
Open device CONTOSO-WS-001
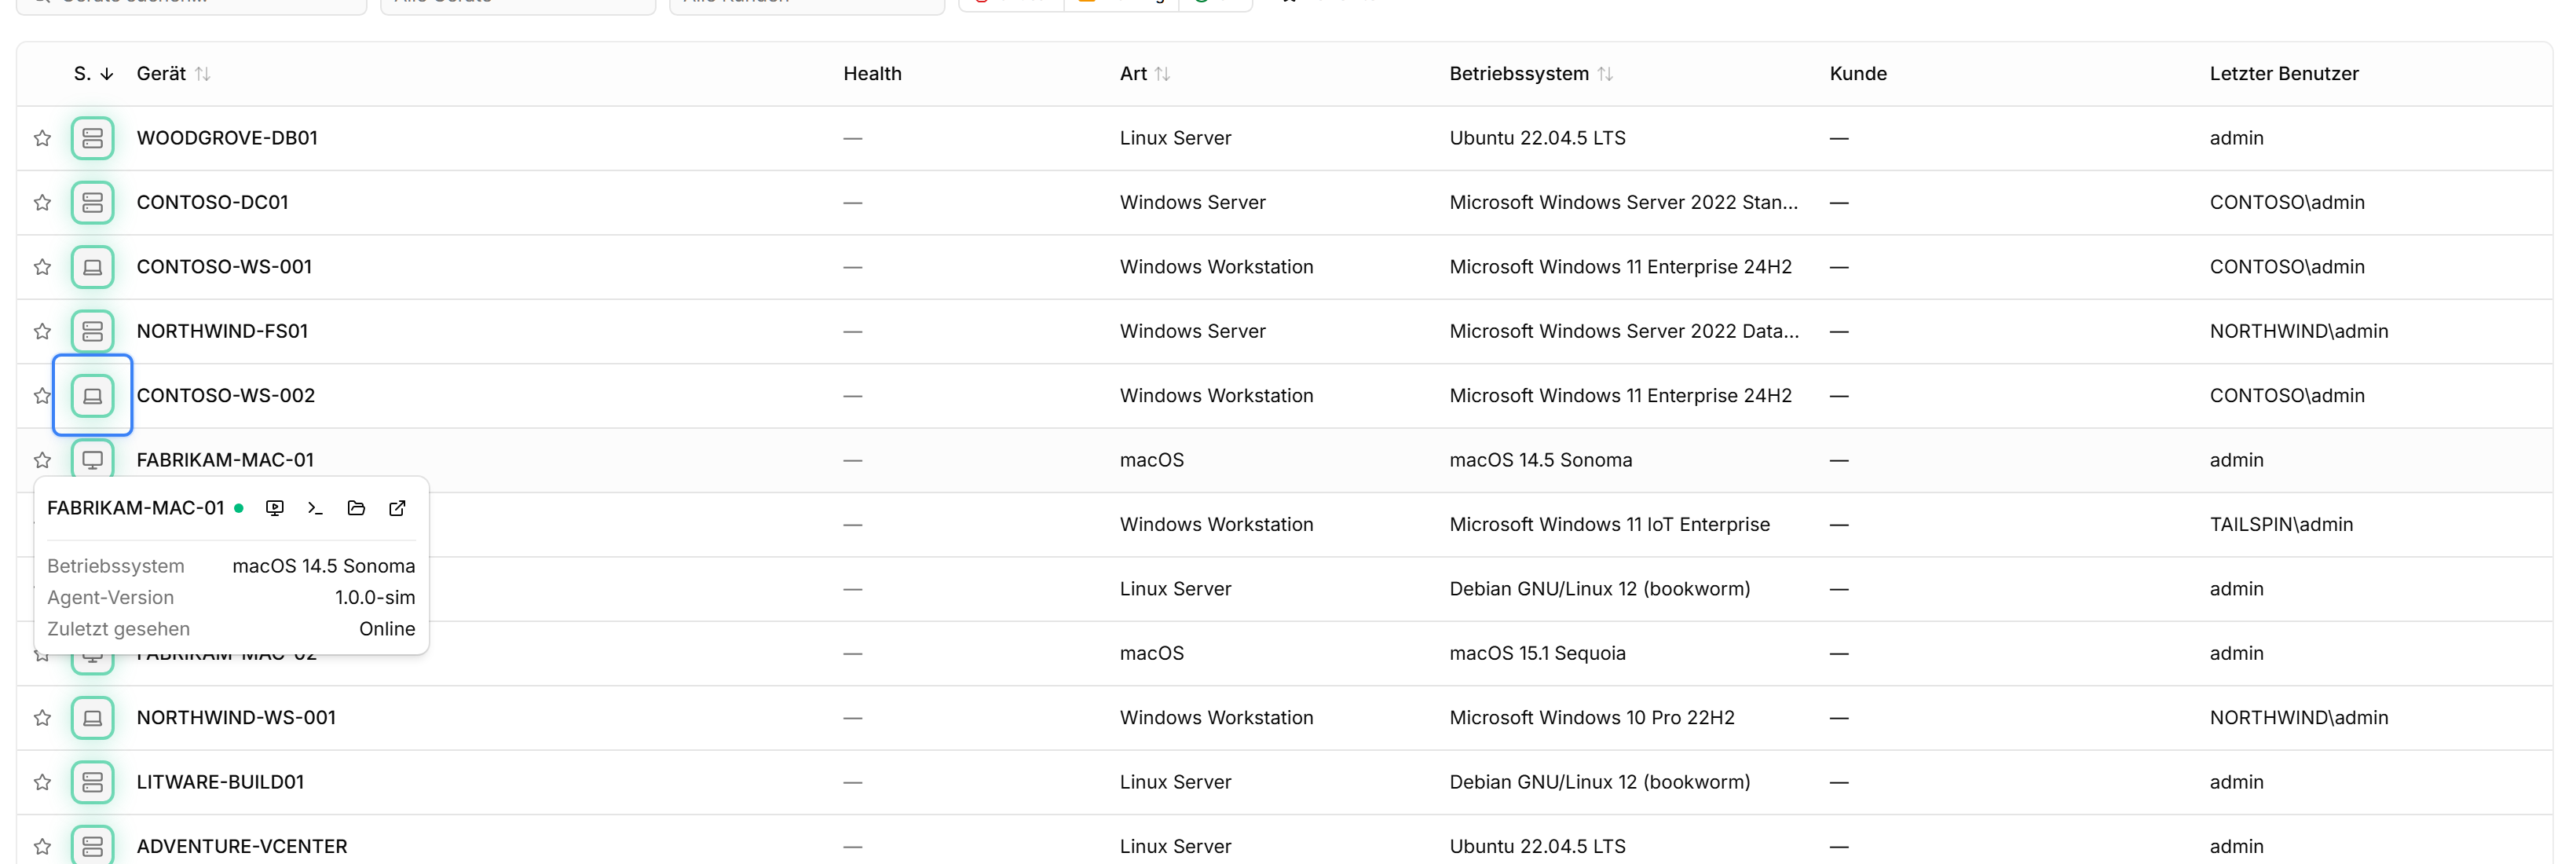click(224, 267)
